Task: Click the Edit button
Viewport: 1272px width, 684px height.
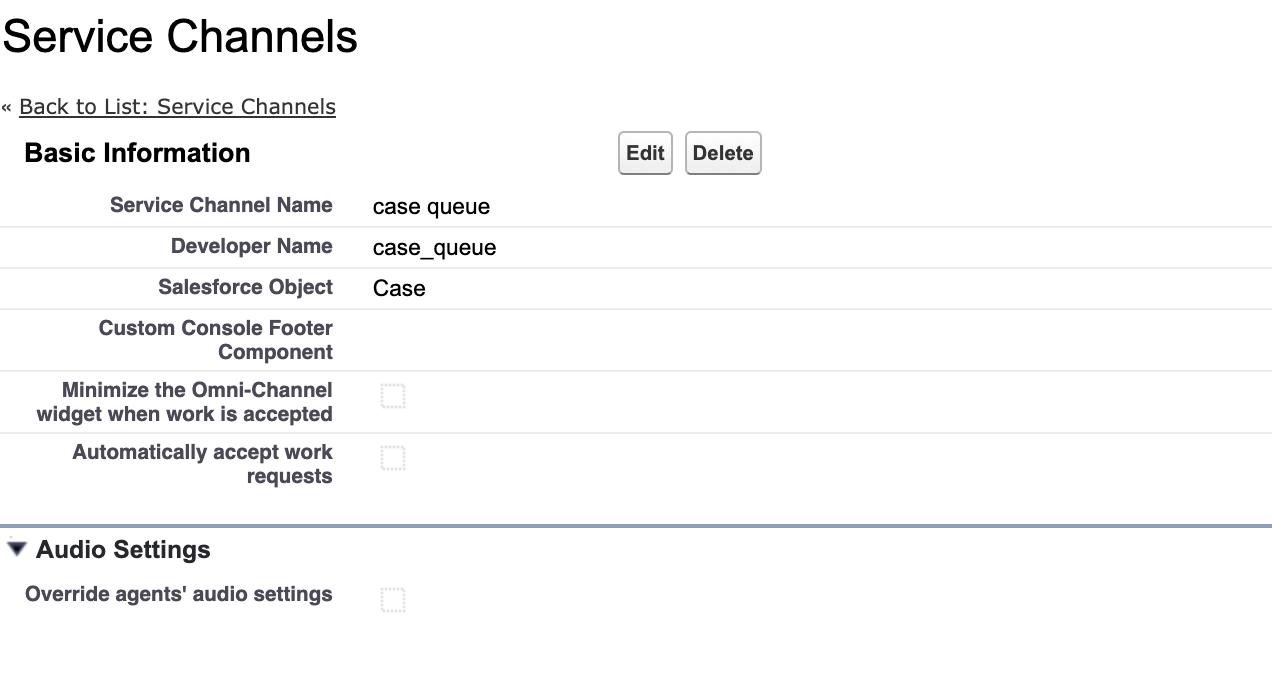Action: click(x=645, y=153)
